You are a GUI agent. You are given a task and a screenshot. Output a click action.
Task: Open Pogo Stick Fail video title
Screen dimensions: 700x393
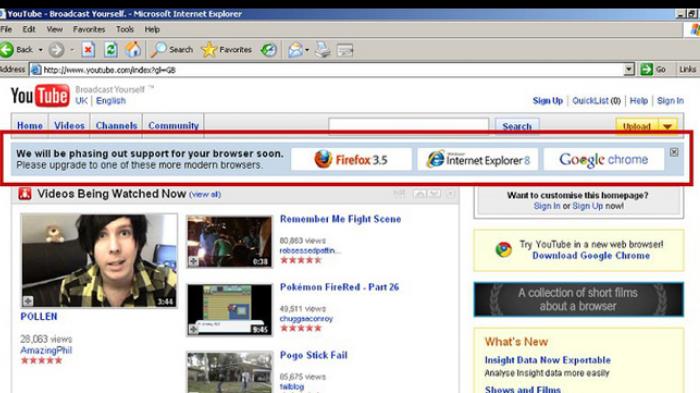(313, 355)
